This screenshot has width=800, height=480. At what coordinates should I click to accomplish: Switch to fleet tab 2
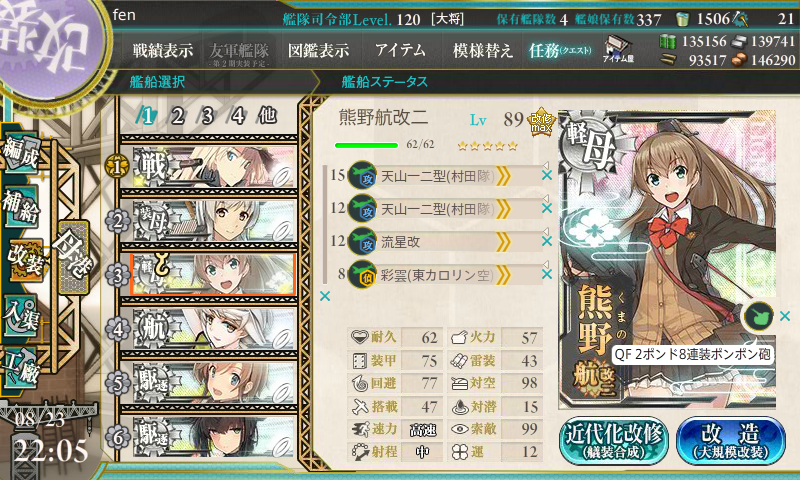point(177,116)
